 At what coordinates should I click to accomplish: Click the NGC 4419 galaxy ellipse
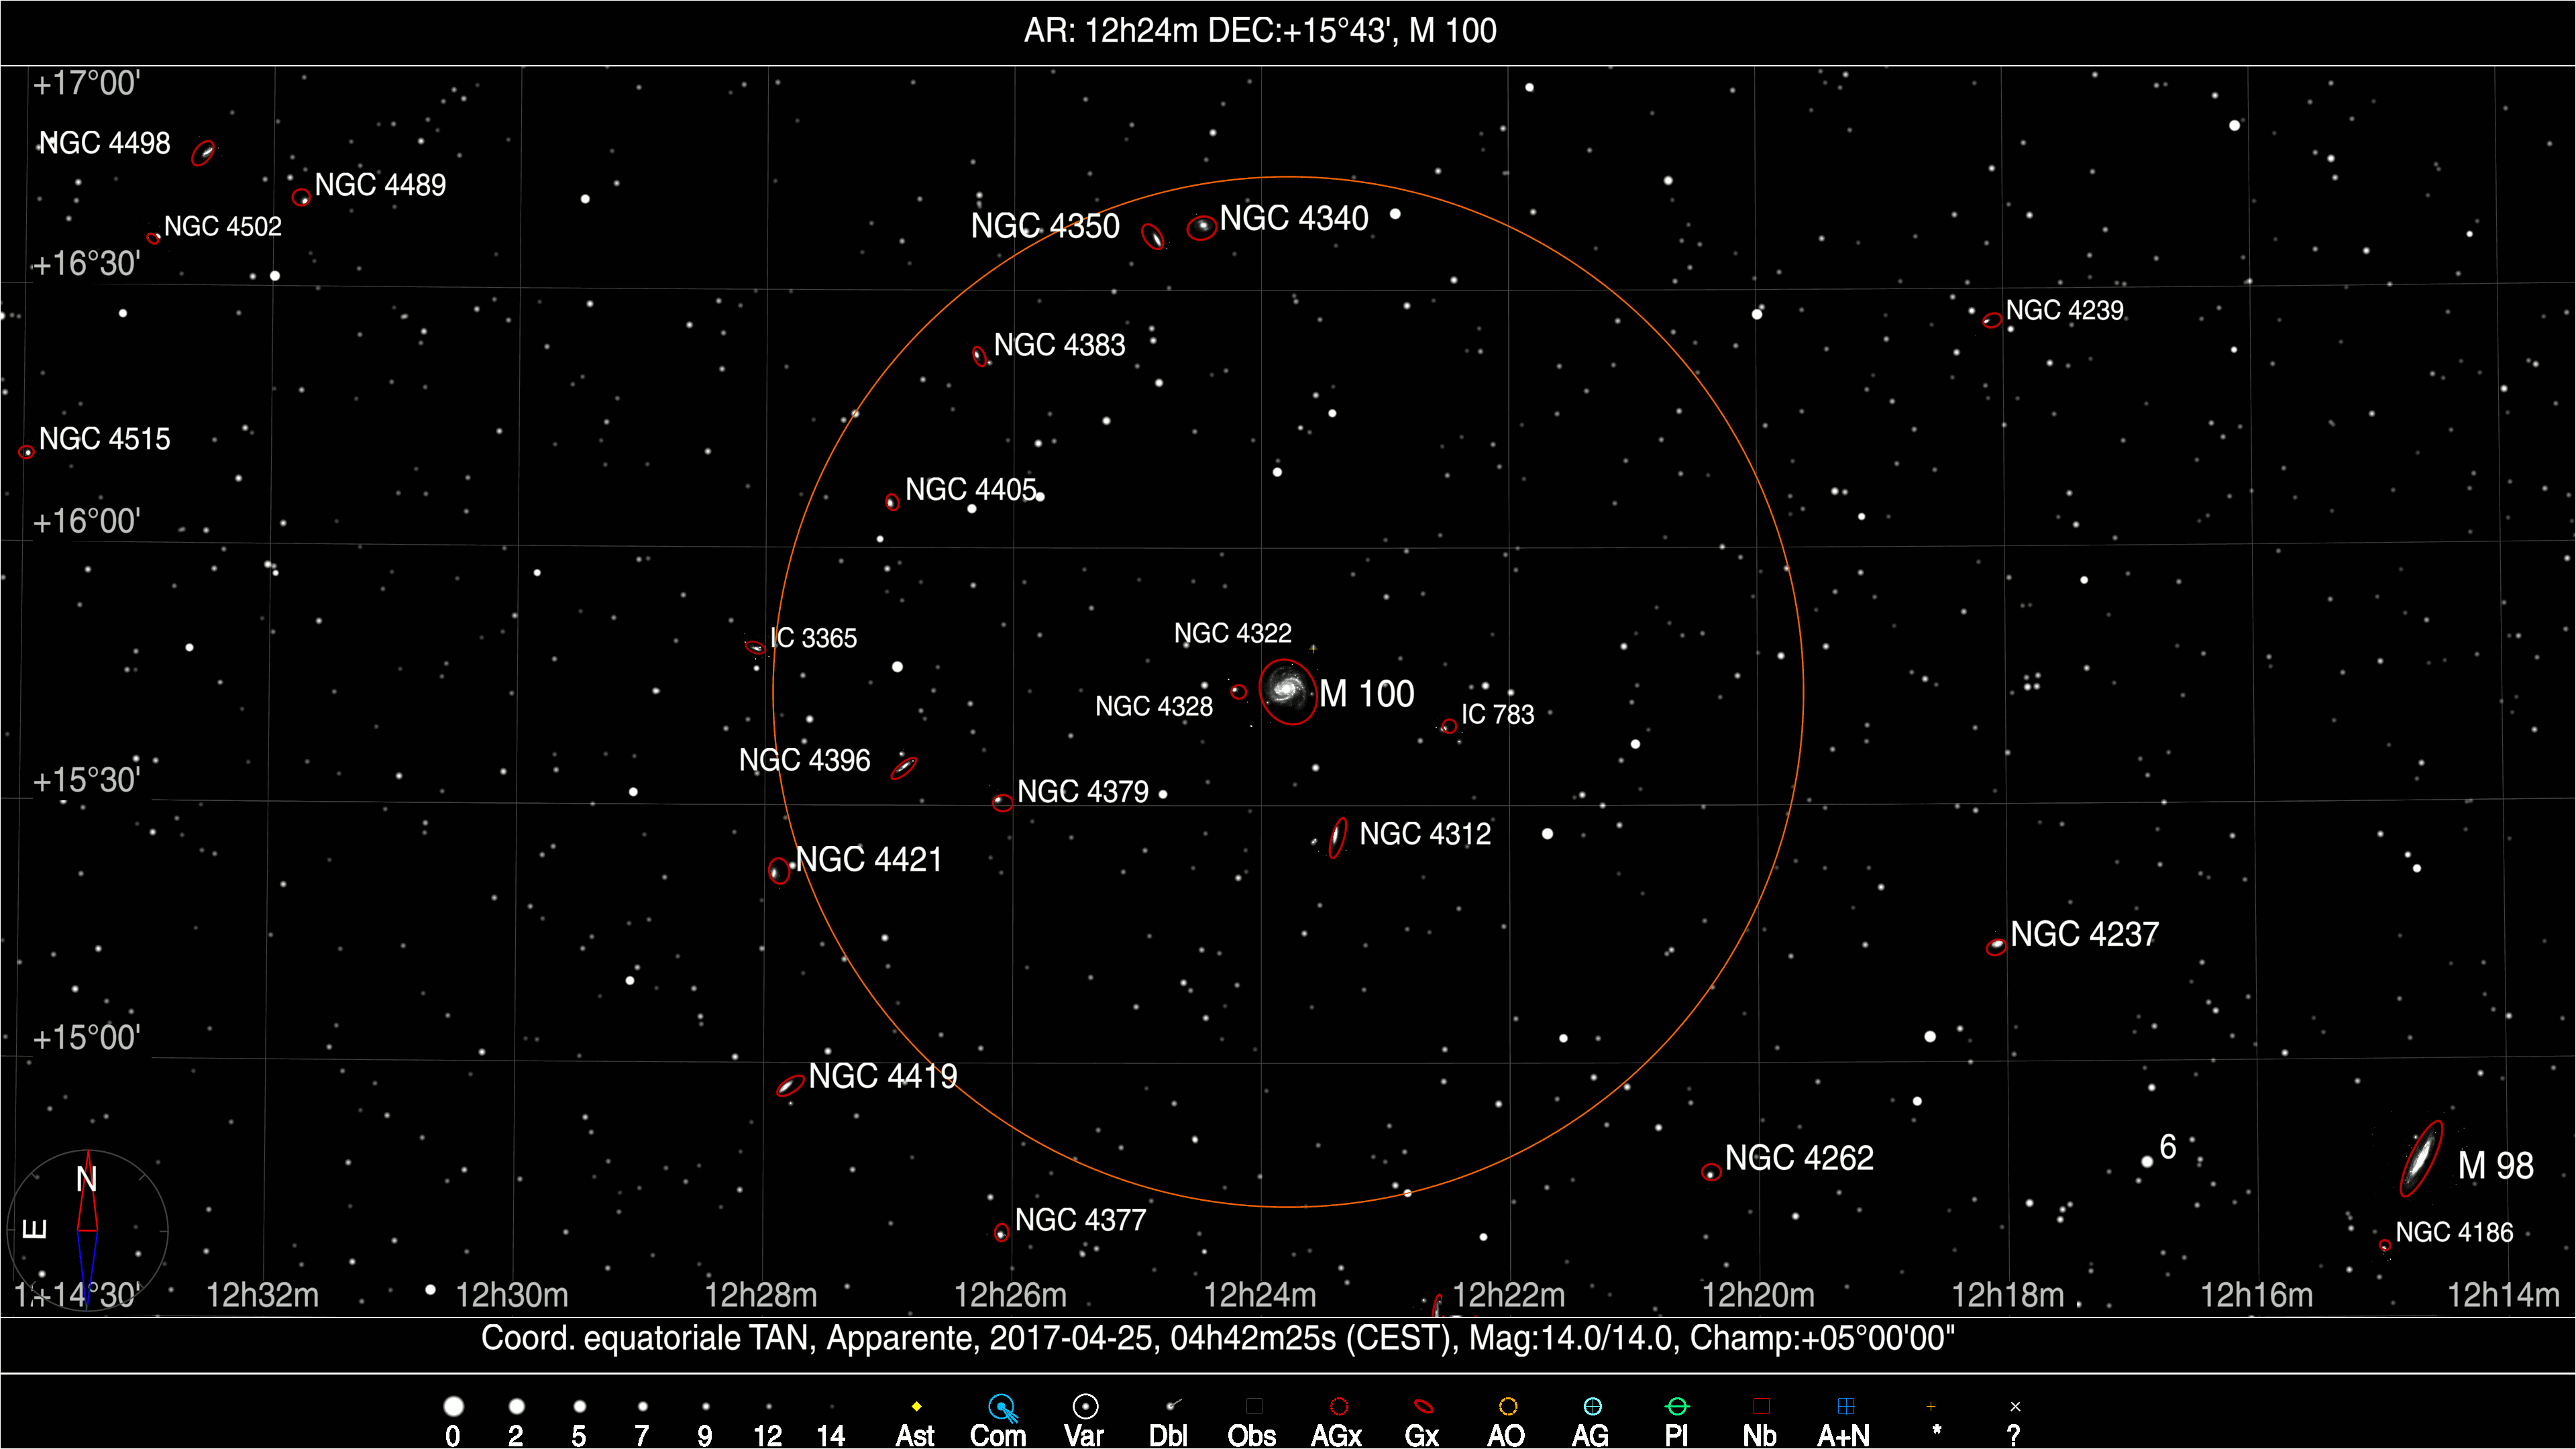click(790, 1086)
